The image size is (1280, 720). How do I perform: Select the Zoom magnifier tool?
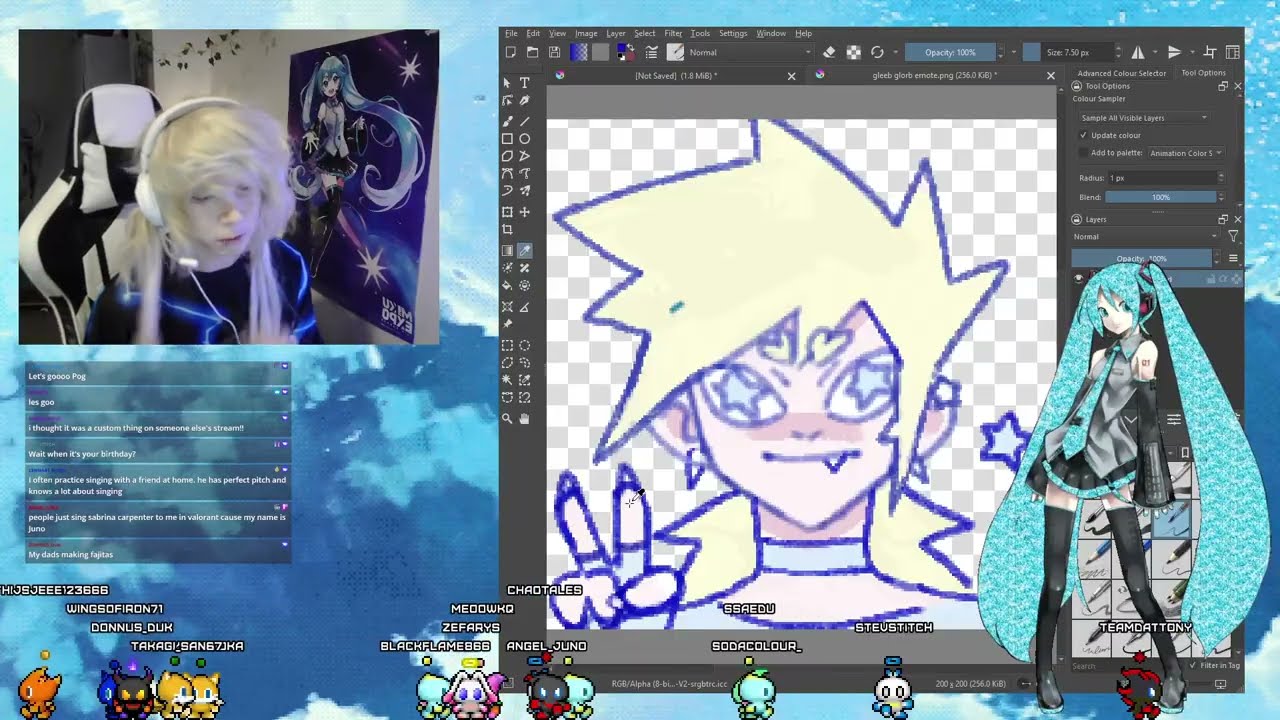[507, 419]
